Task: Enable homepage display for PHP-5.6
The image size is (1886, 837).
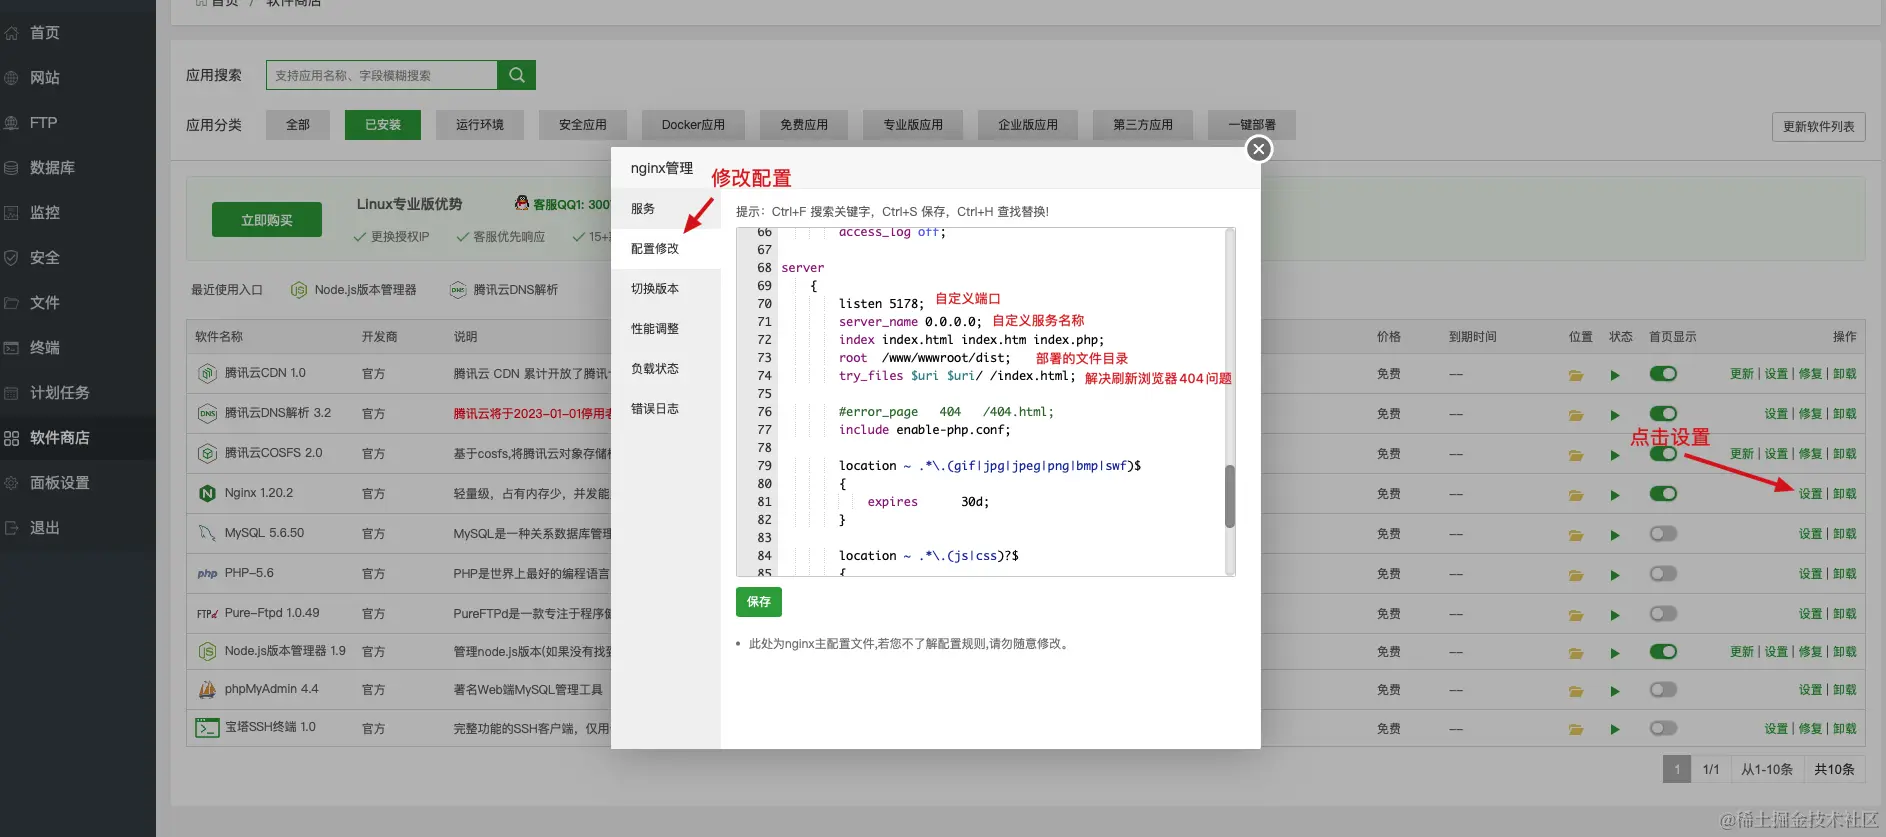Action: pyautogui.click(x=1663, y=574)
